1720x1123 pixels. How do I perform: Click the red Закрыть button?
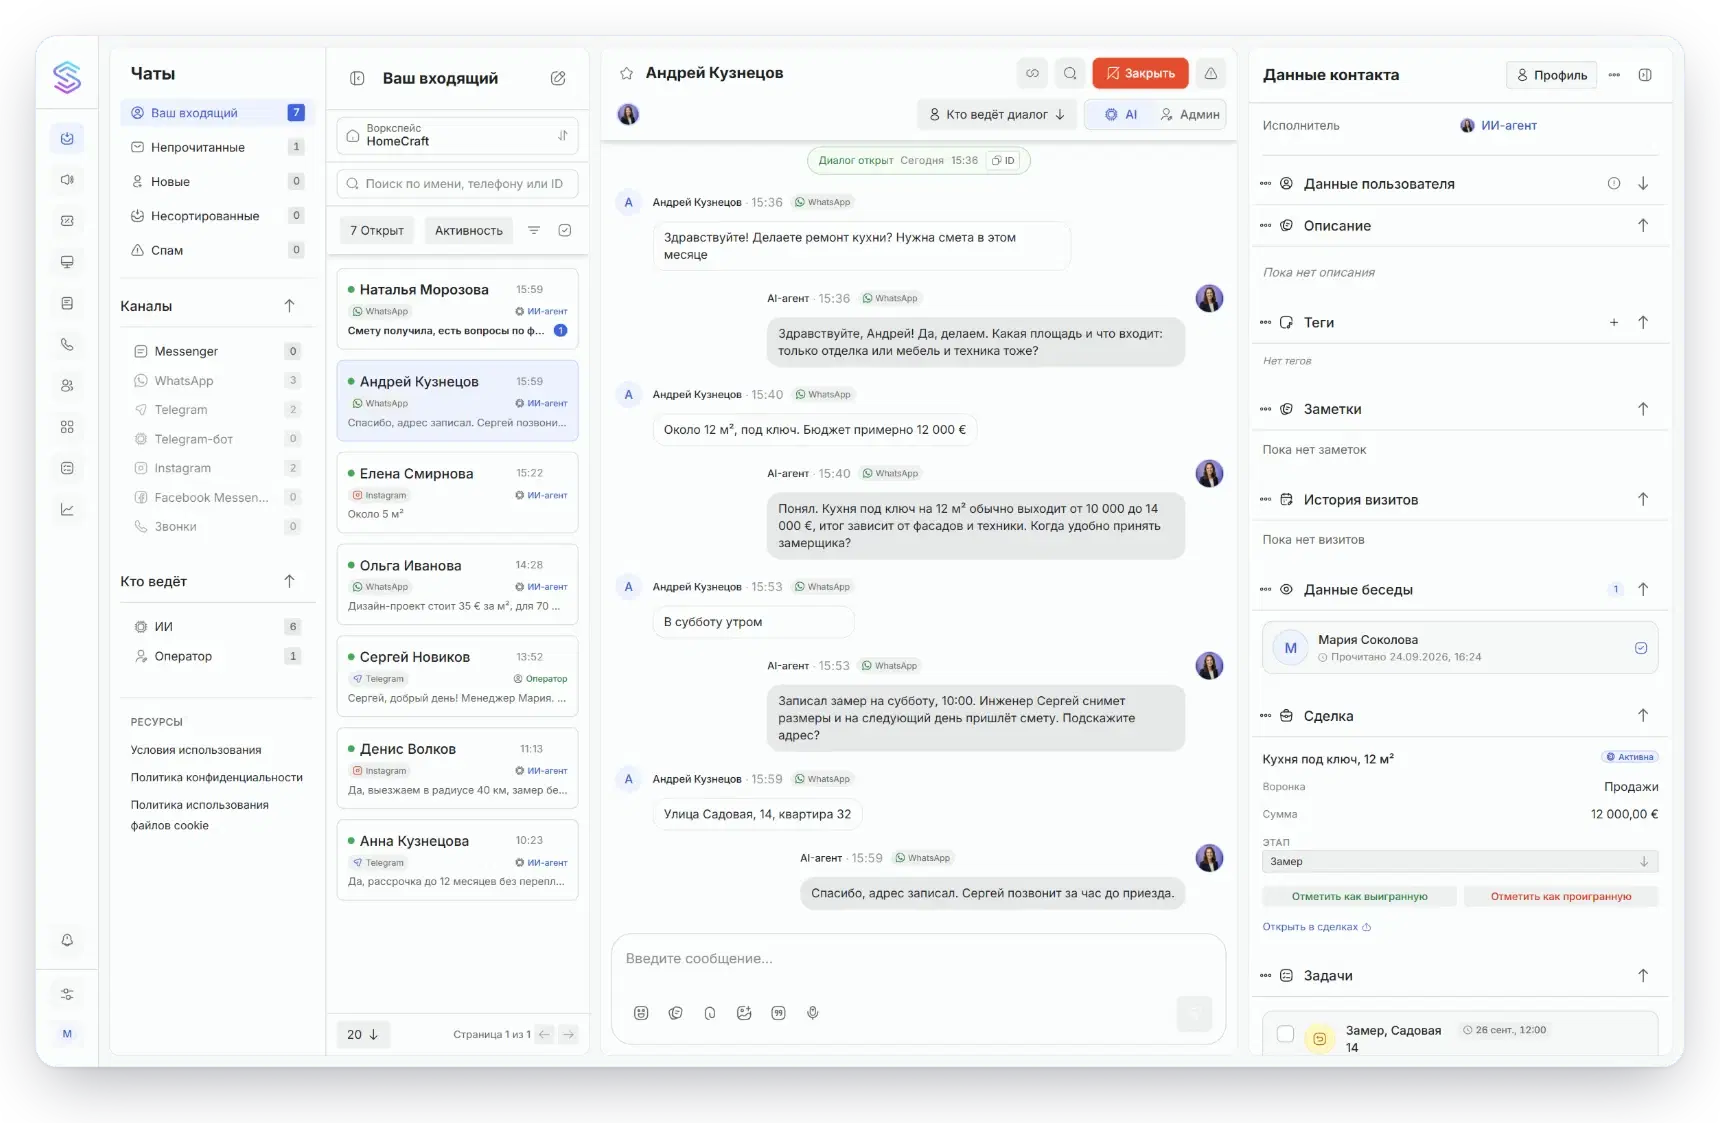coord(1140,74)
